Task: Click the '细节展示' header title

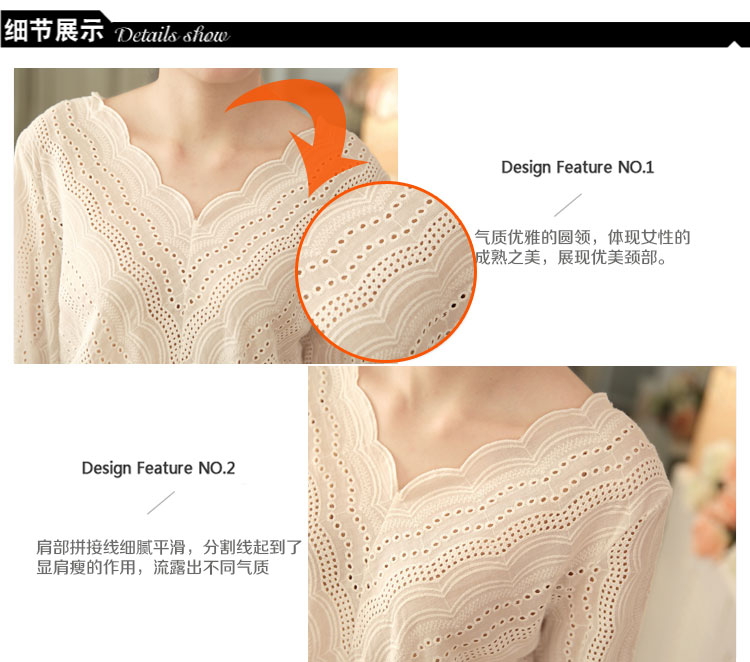Action: tap(54, 30)
